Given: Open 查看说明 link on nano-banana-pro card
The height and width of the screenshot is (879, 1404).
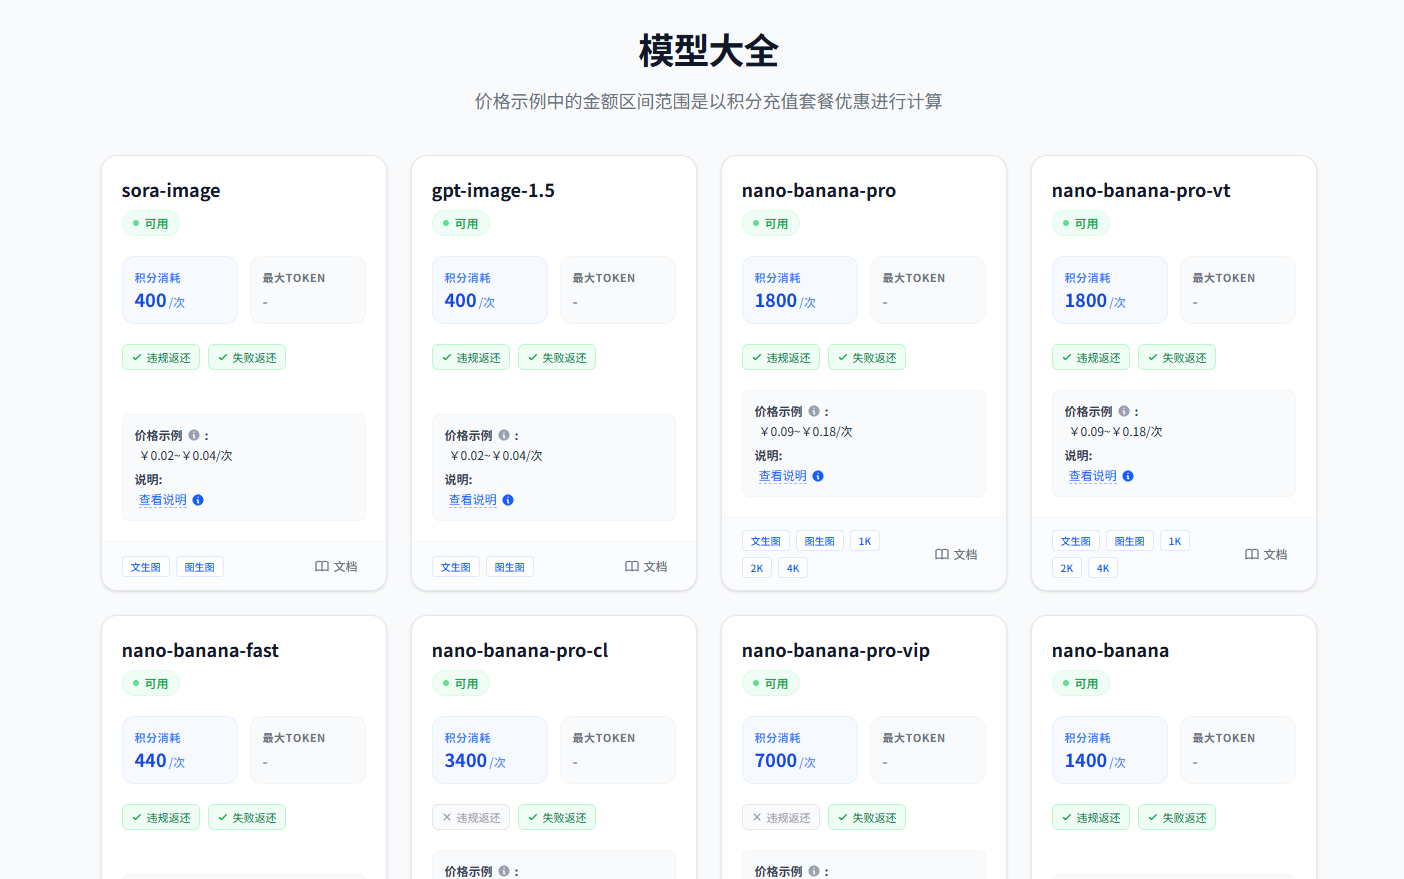Looking at the screenshot, I should tap(783, 476).
